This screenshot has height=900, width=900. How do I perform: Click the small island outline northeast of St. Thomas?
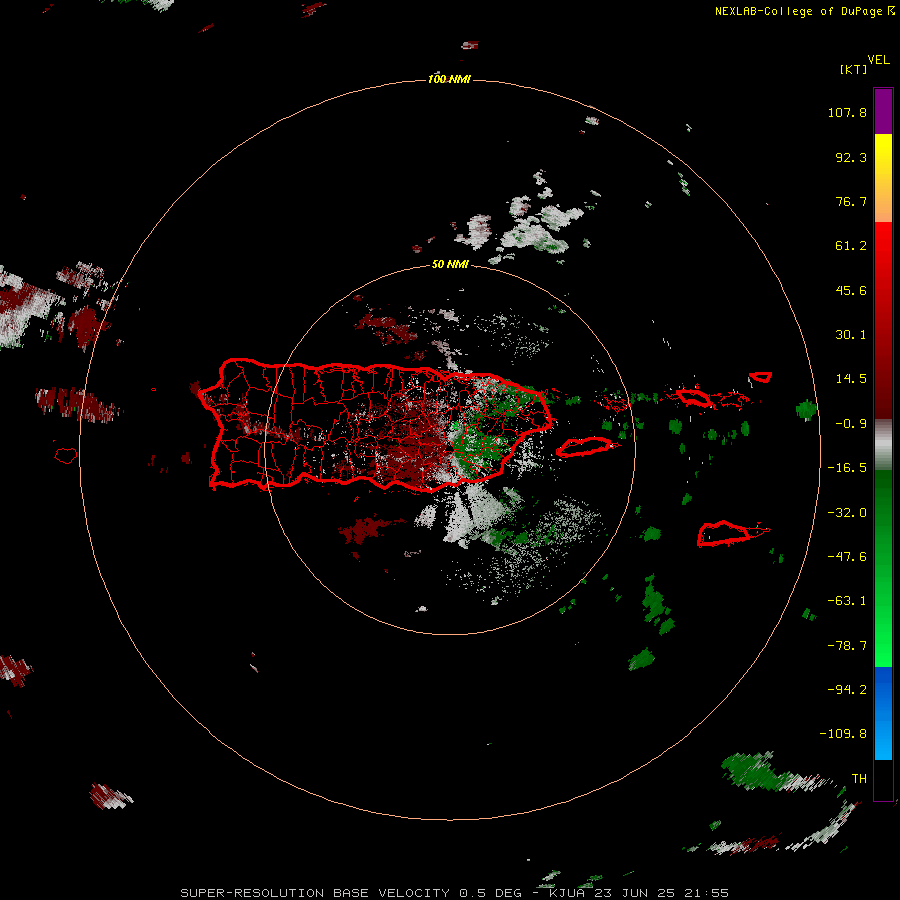[761, 377]
